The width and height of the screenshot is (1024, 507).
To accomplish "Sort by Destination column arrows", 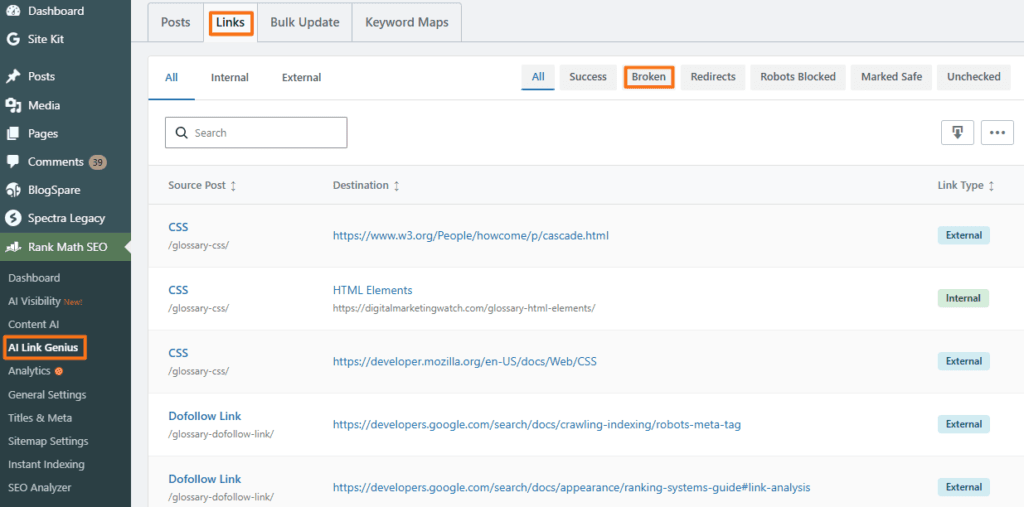I will pyautogui.click(x=396, y=186).
